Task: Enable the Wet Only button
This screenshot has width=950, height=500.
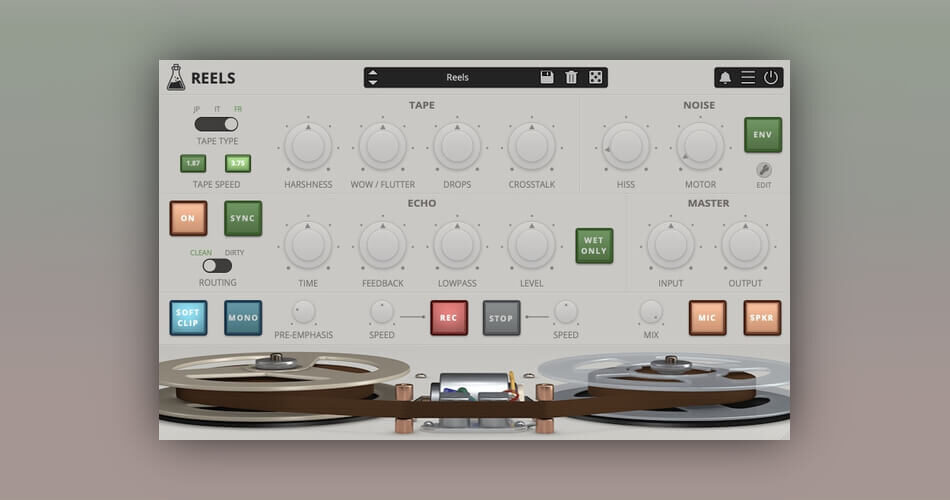Action: (x=594, y=246)
